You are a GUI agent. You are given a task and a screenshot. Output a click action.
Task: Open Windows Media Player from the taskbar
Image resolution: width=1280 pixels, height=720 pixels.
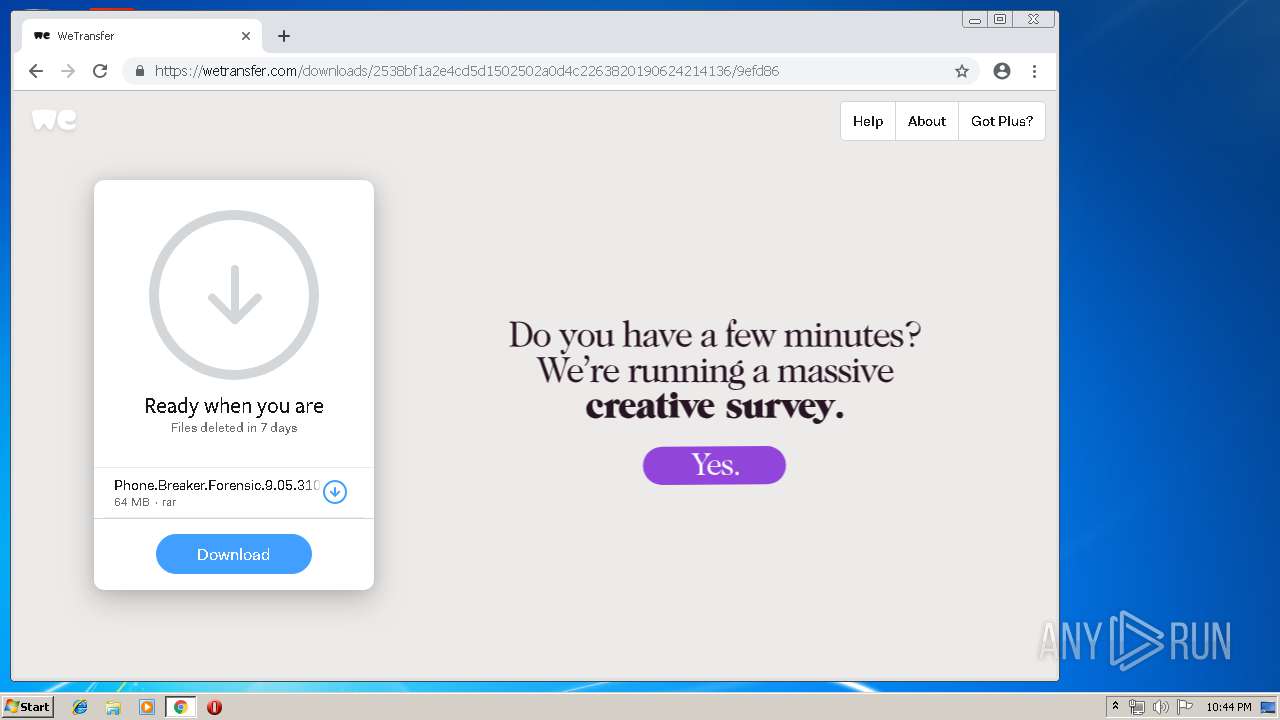[x=147, y=707]
